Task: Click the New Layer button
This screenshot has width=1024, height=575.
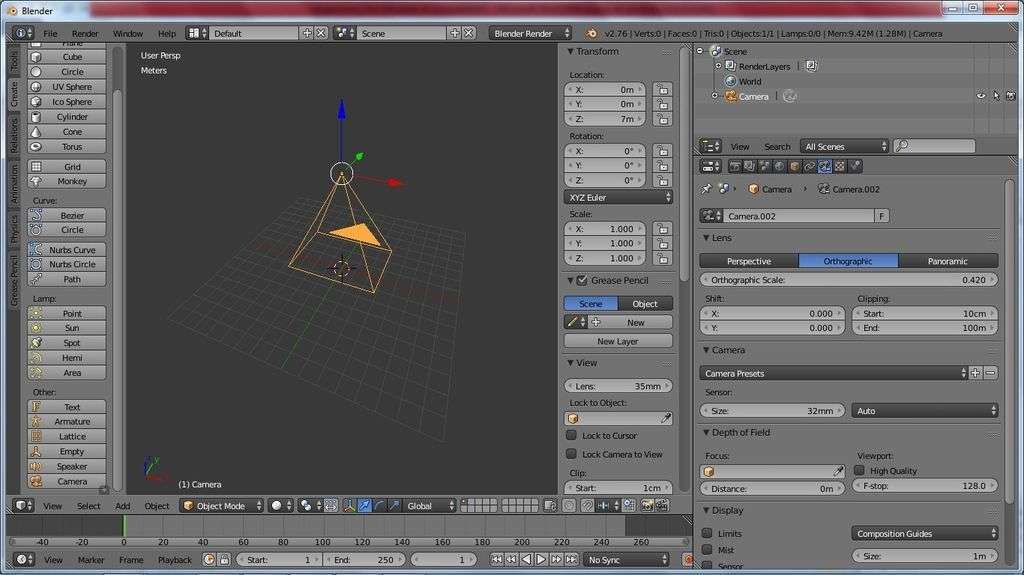Action: click(x=617, y=341)
